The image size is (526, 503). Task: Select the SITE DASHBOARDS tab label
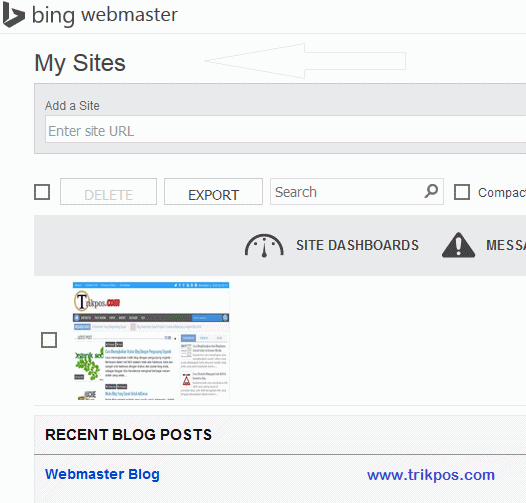tap(358, 245)
